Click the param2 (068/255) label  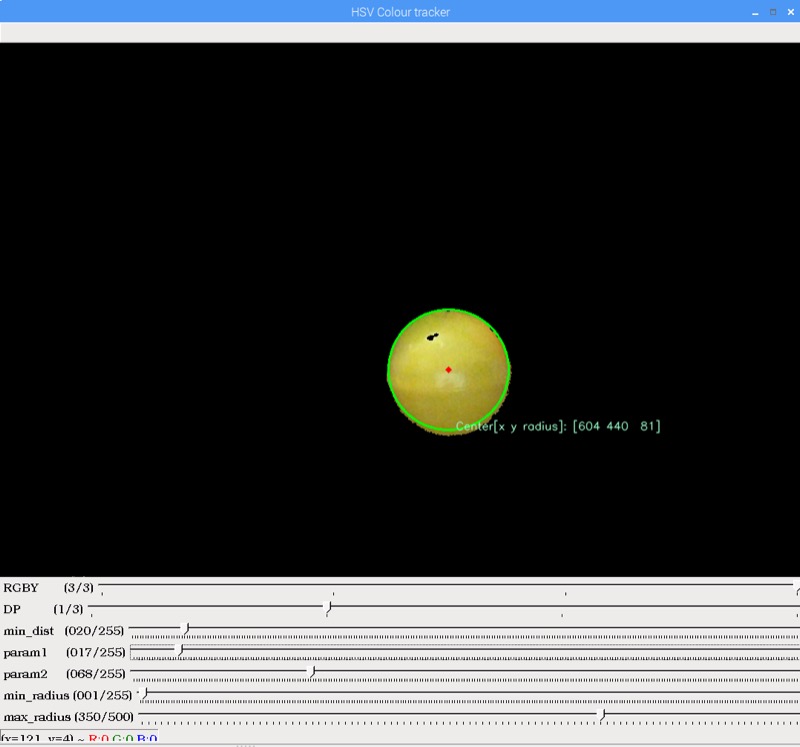[64, 674]
